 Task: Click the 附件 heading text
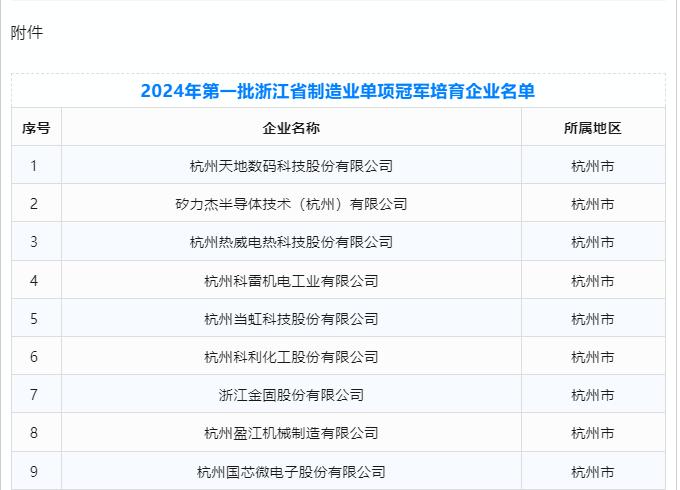click(27, 33)
